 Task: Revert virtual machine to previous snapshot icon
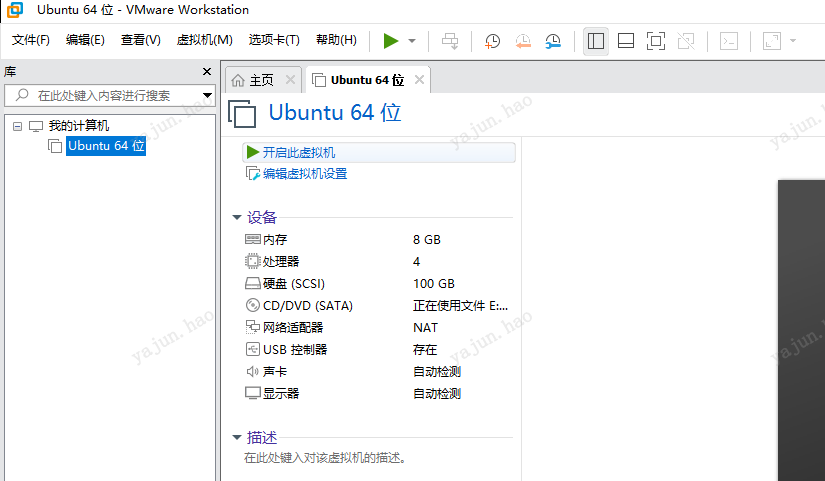[523, 41]
